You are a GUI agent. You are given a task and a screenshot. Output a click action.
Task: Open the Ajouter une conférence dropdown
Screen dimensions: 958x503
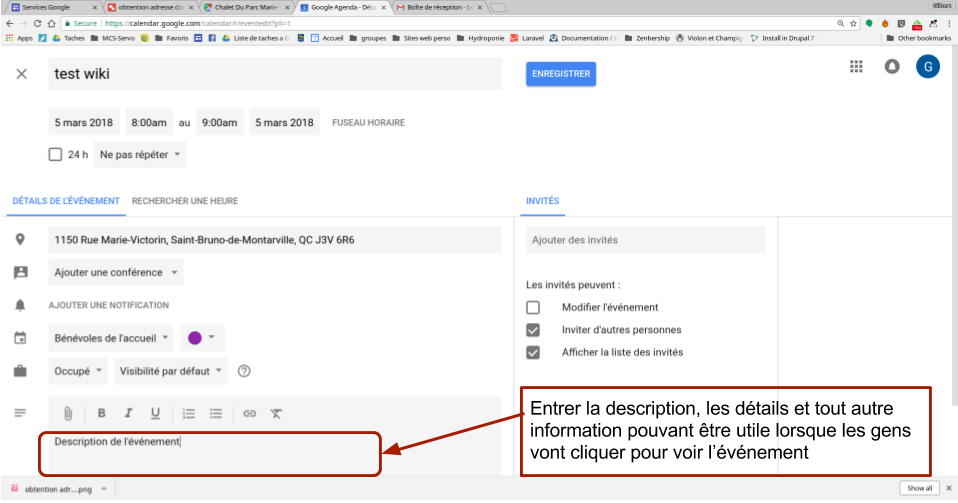point(116,272)
